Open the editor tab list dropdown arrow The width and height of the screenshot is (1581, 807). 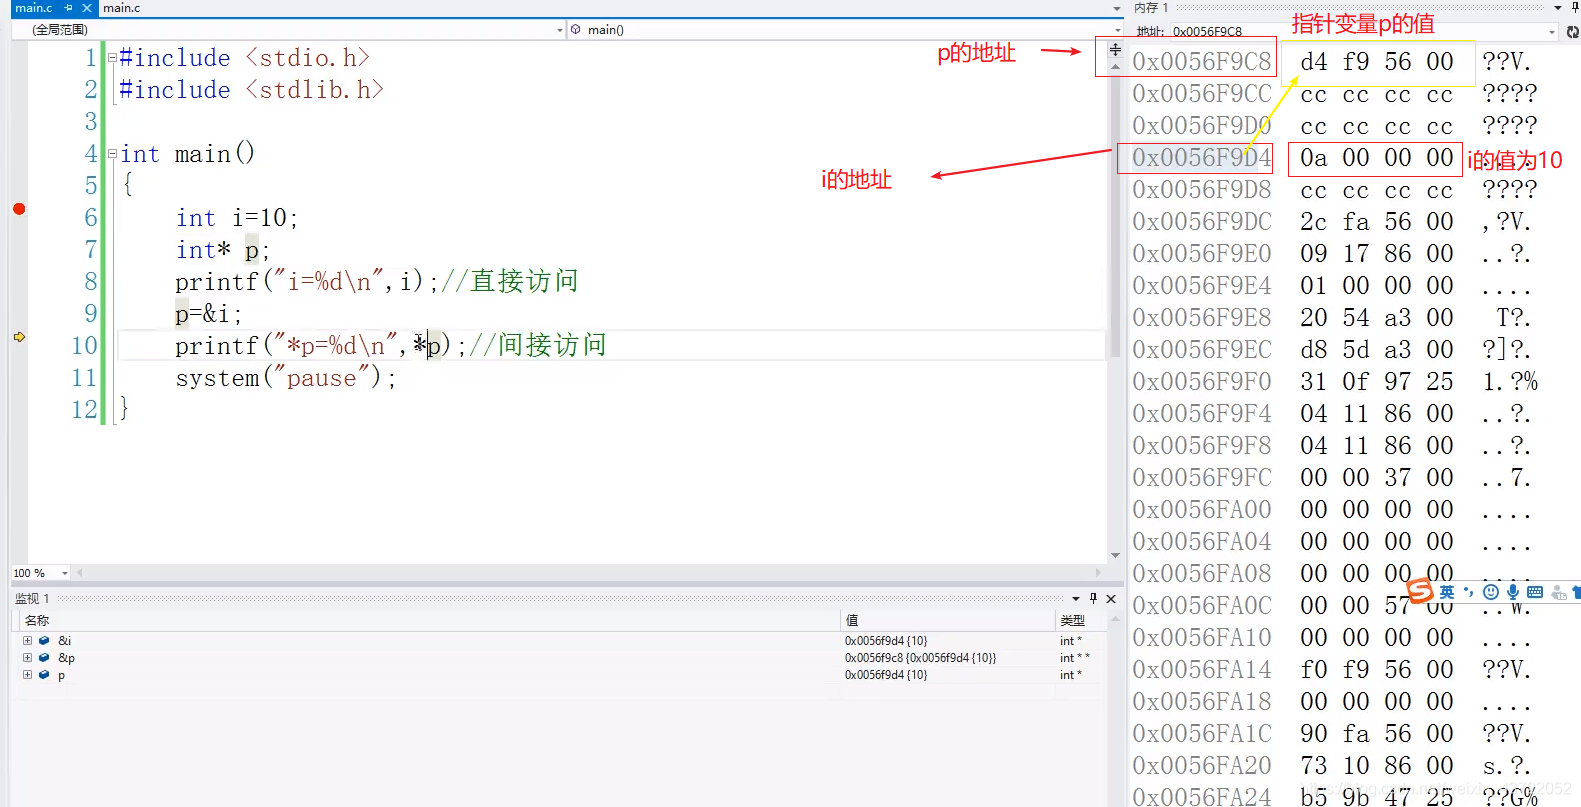pyautogui.click(x=1117, y=8)
